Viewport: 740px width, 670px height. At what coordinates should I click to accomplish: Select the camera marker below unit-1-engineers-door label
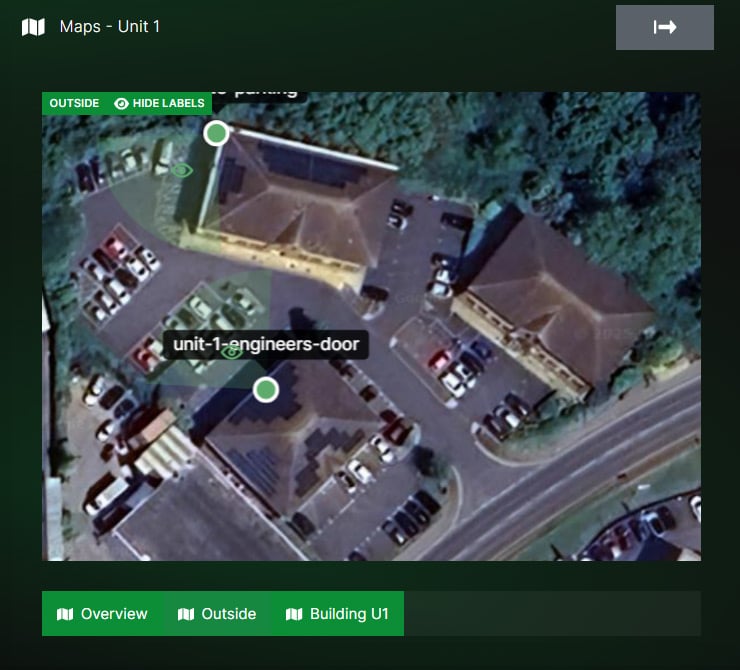click(x=266, y=390)
